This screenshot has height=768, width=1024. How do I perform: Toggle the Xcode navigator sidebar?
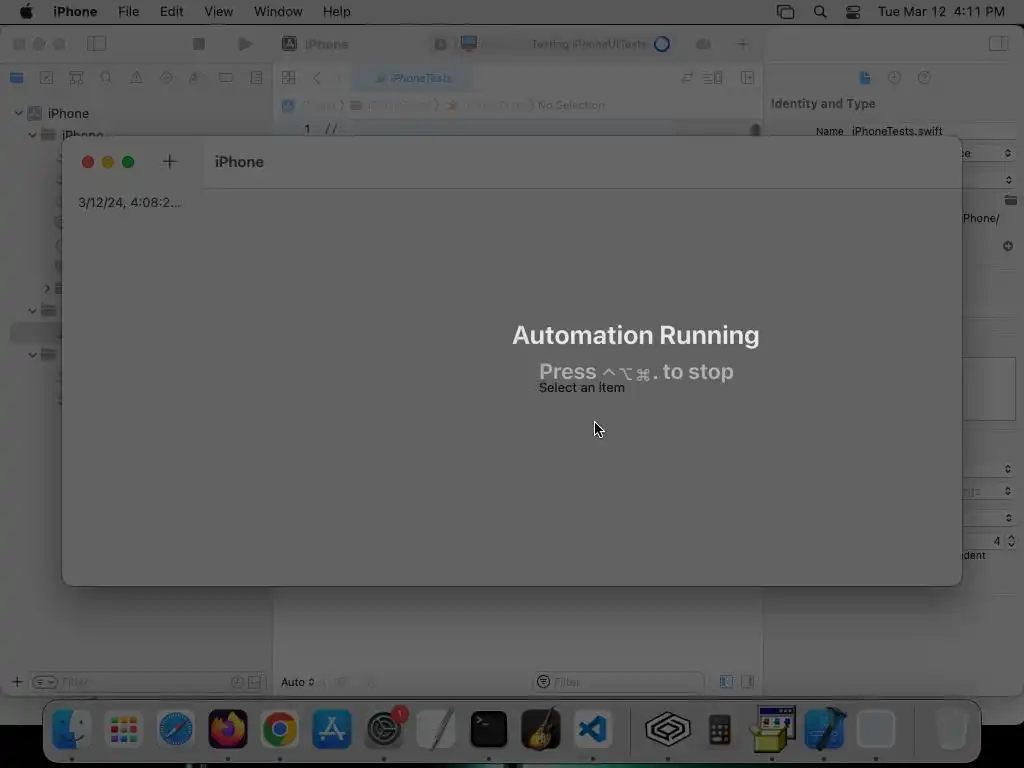96,44
